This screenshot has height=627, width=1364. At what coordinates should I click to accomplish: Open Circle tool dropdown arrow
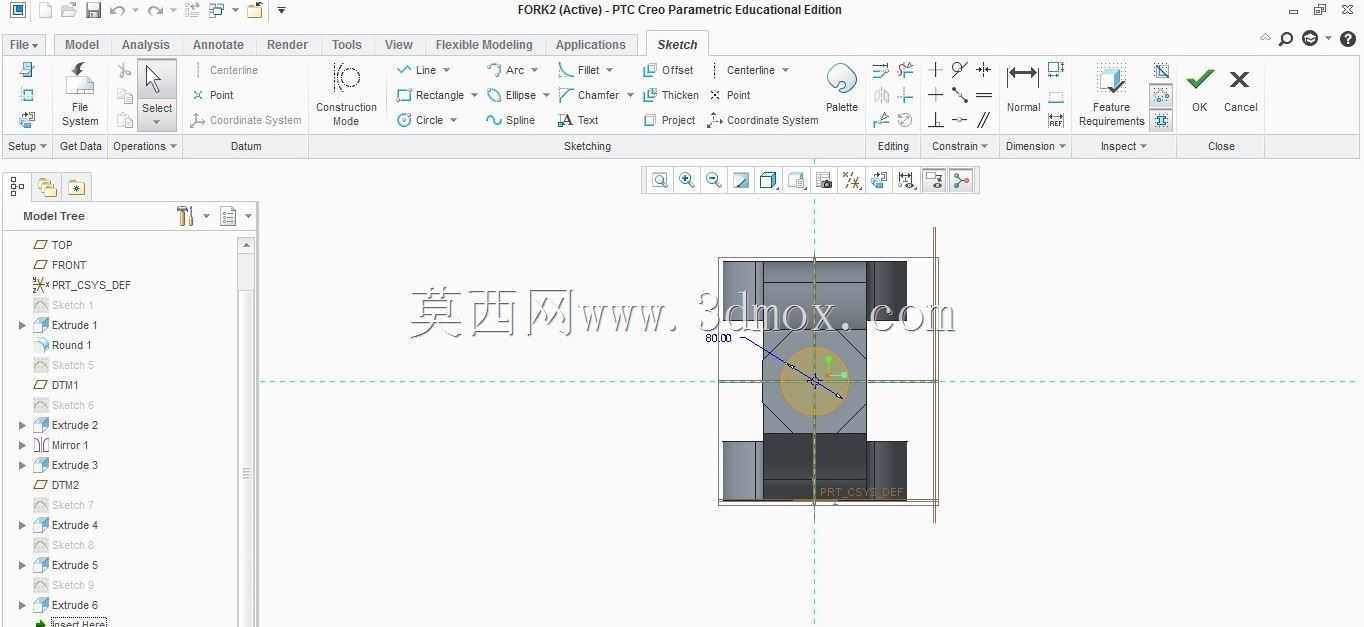[453, 120]
